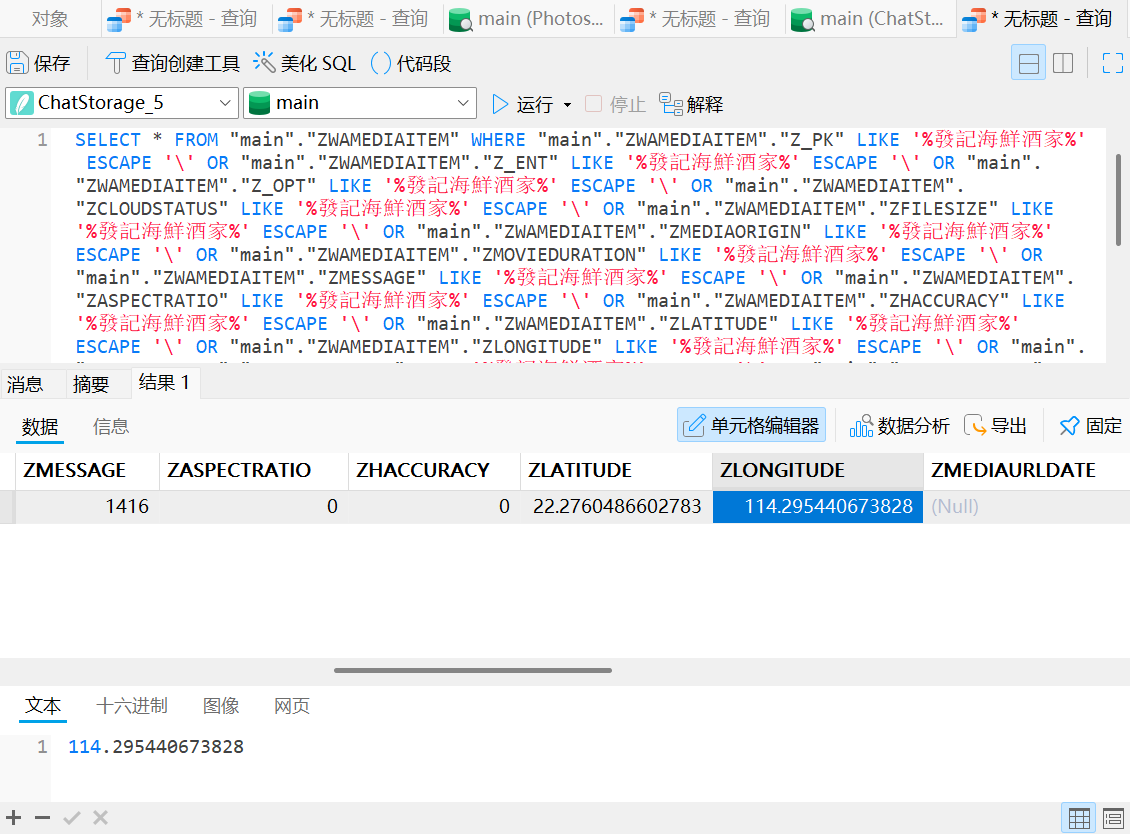Switch to the 对象 tab
Viewport: 1130px width, 834px height.
(50, 19)
